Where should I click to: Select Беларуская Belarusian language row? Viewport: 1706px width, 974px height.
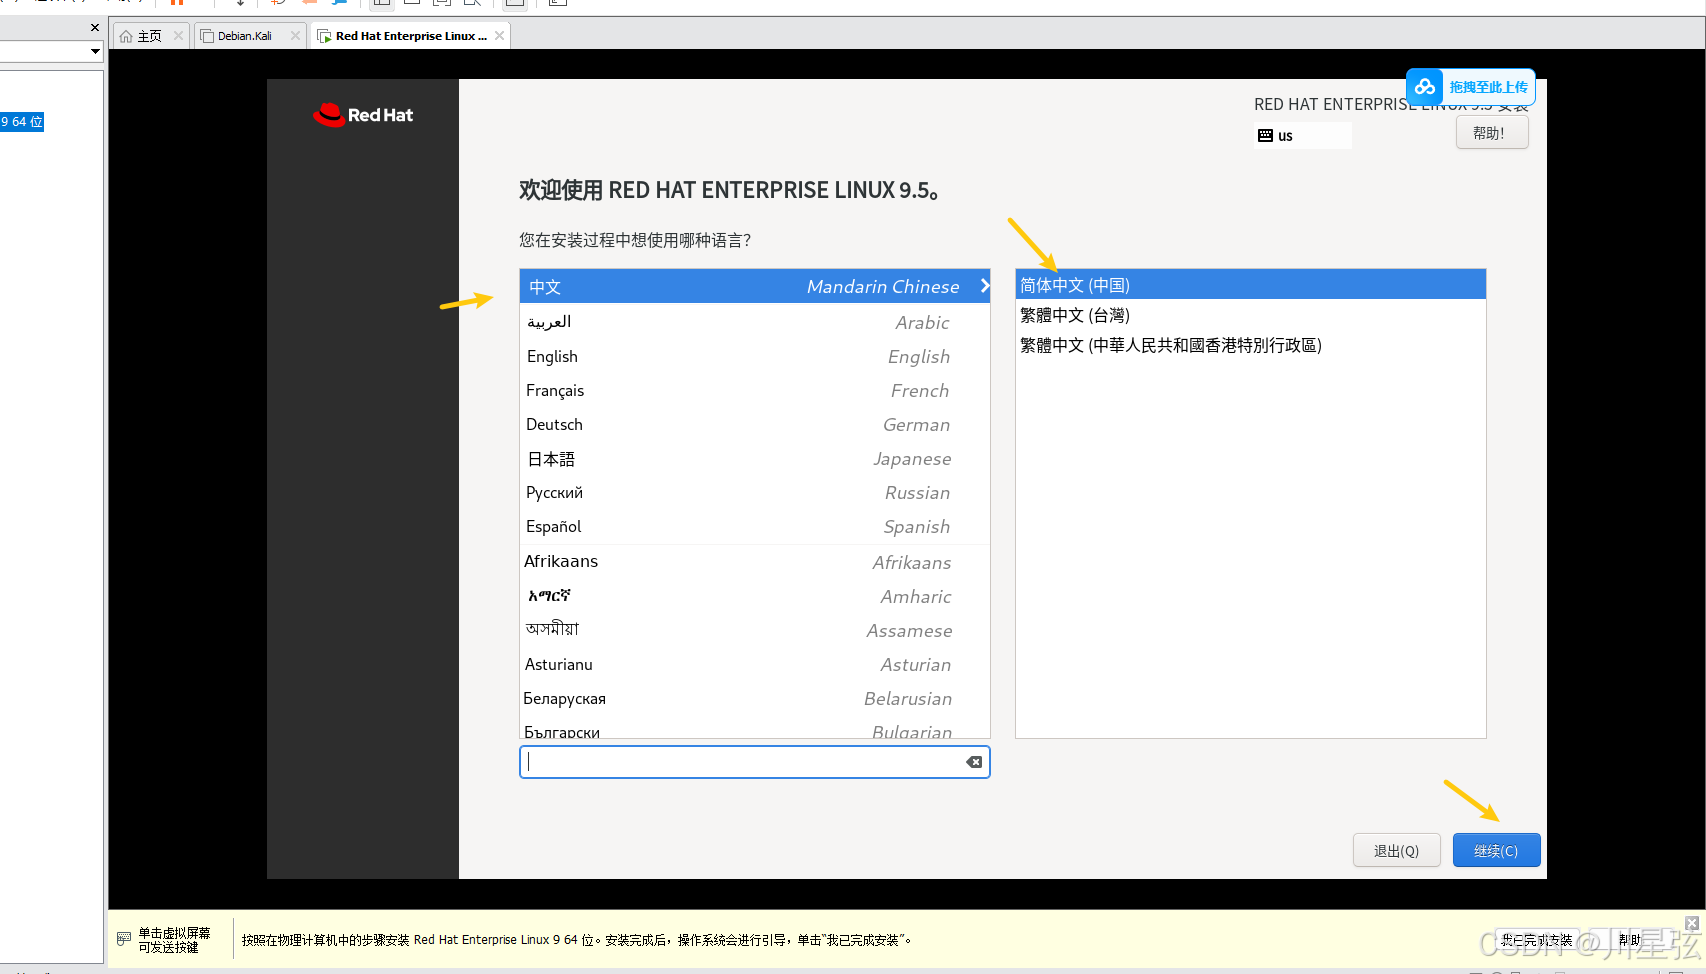755,698
